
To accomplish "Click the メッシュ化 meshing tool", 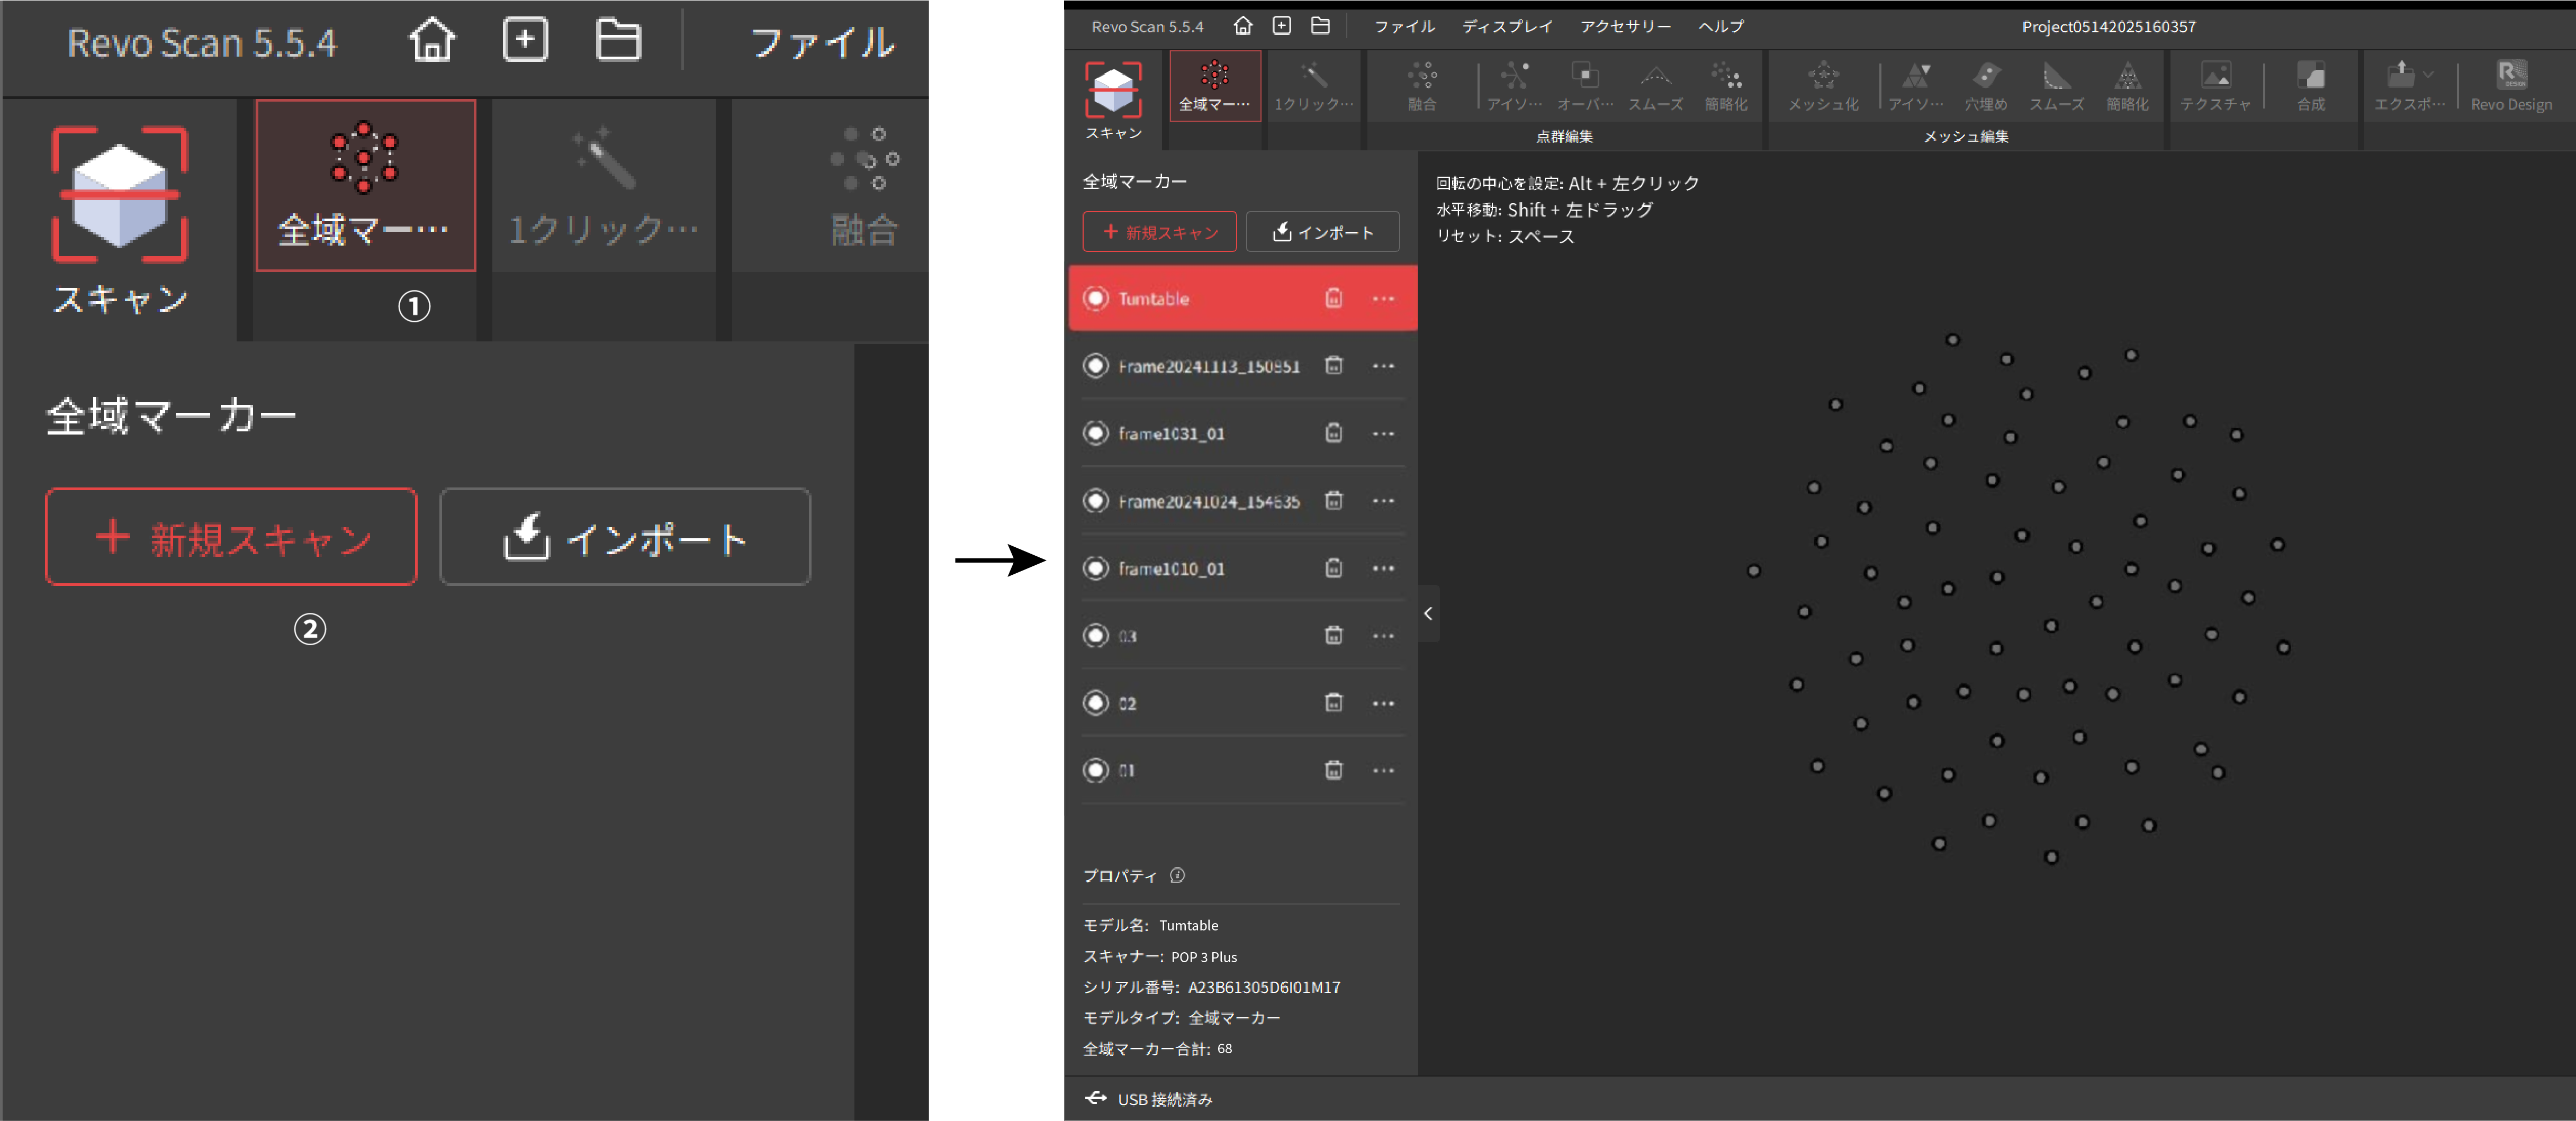I will pos(1823,86).
